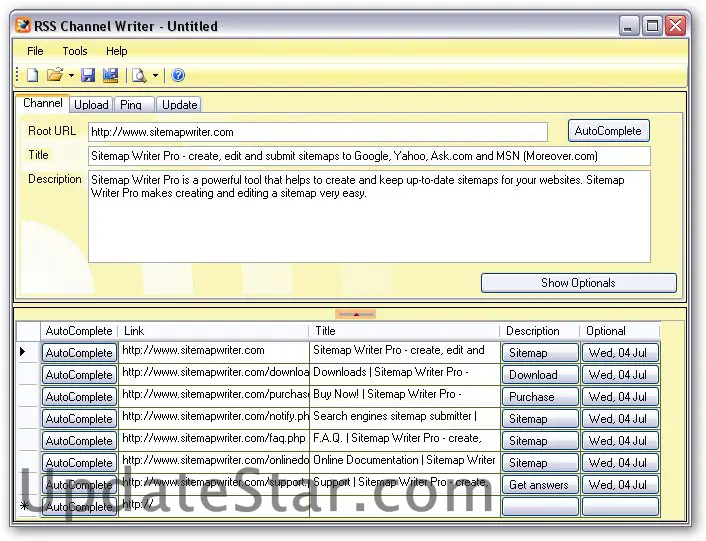
Task: Select the sitemapwriter.com/notify.php link cell
Action: click(214, 418)
